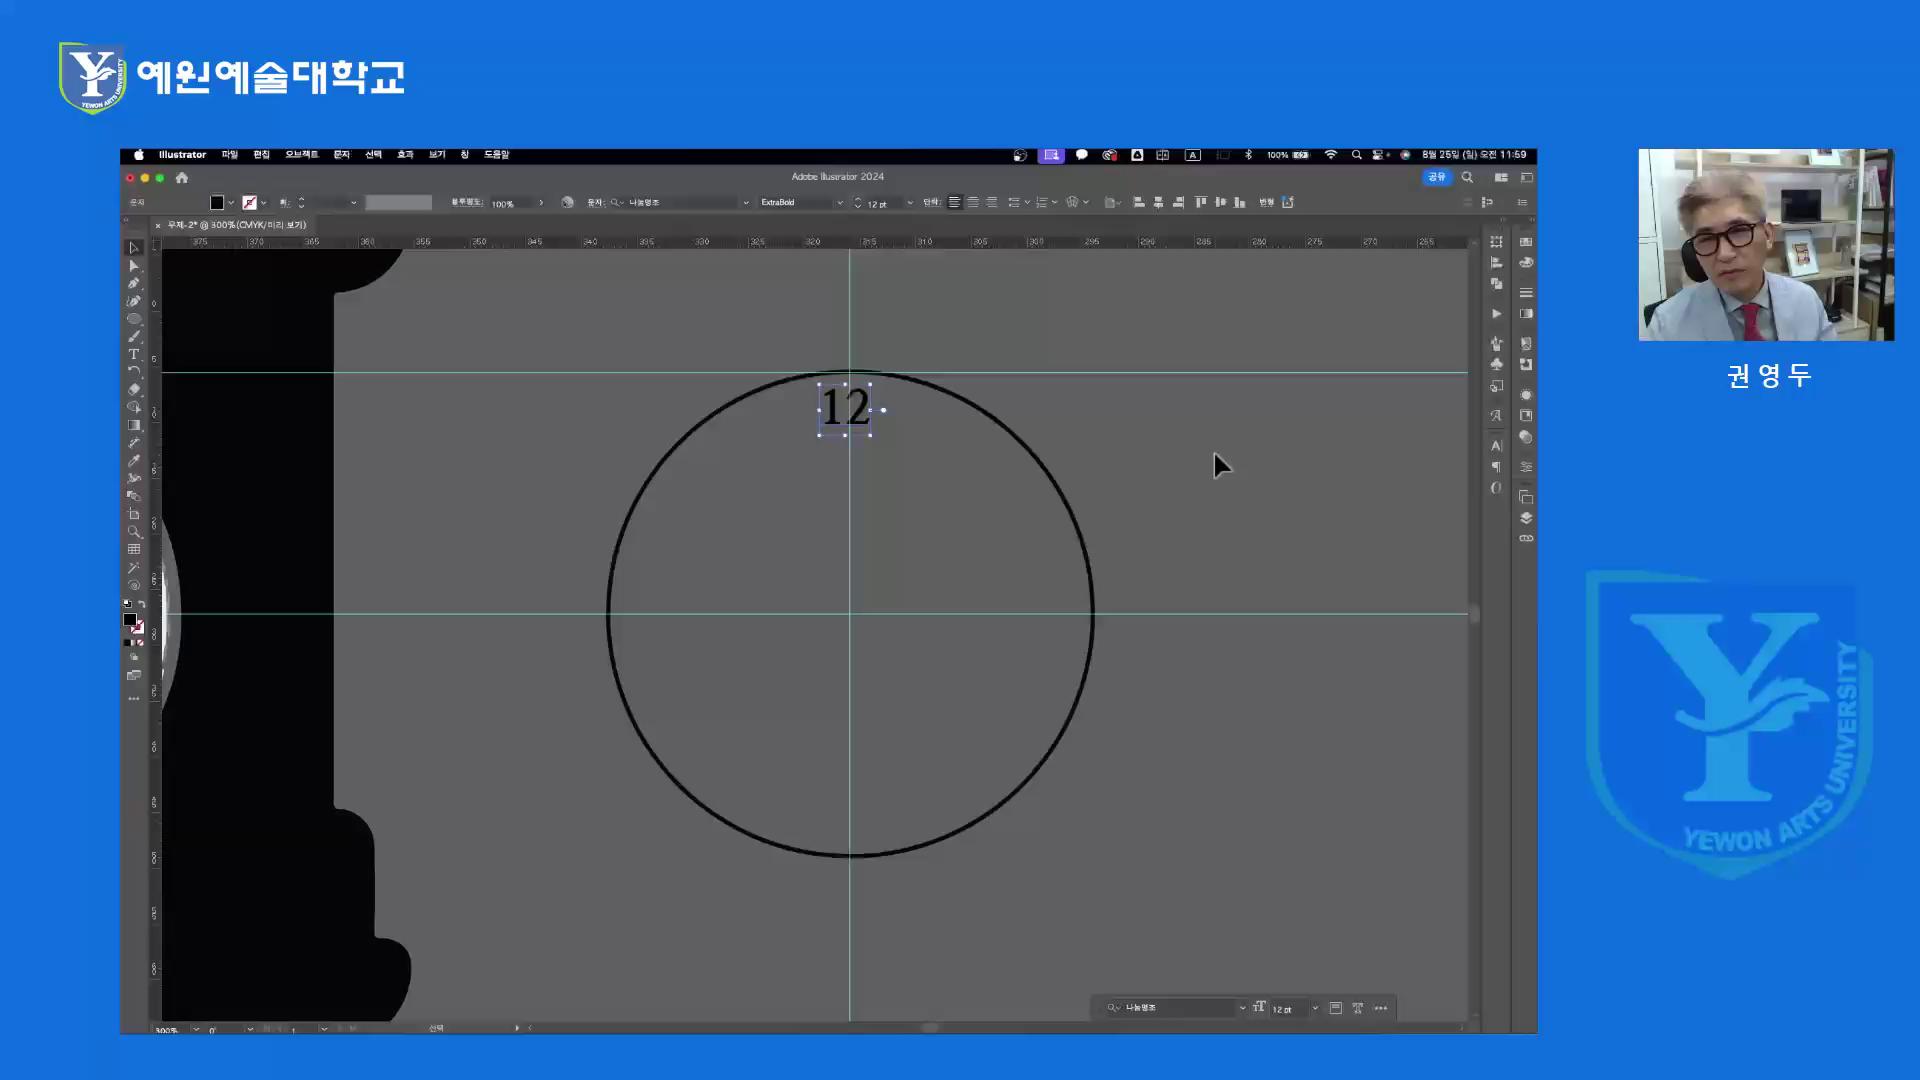Open the Layers panel icon
The image size is (1920, 1080).
coord(1526,518)
